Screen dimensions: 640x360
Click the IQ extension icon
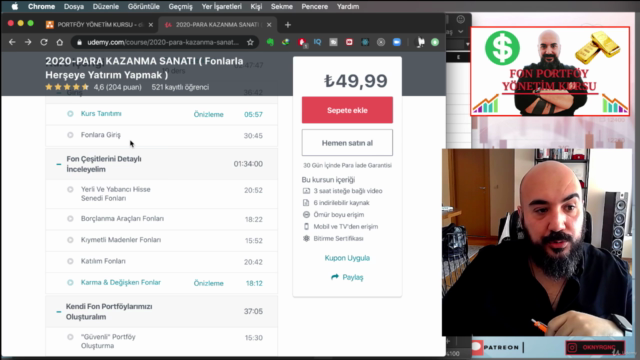(x=318, y=42)
